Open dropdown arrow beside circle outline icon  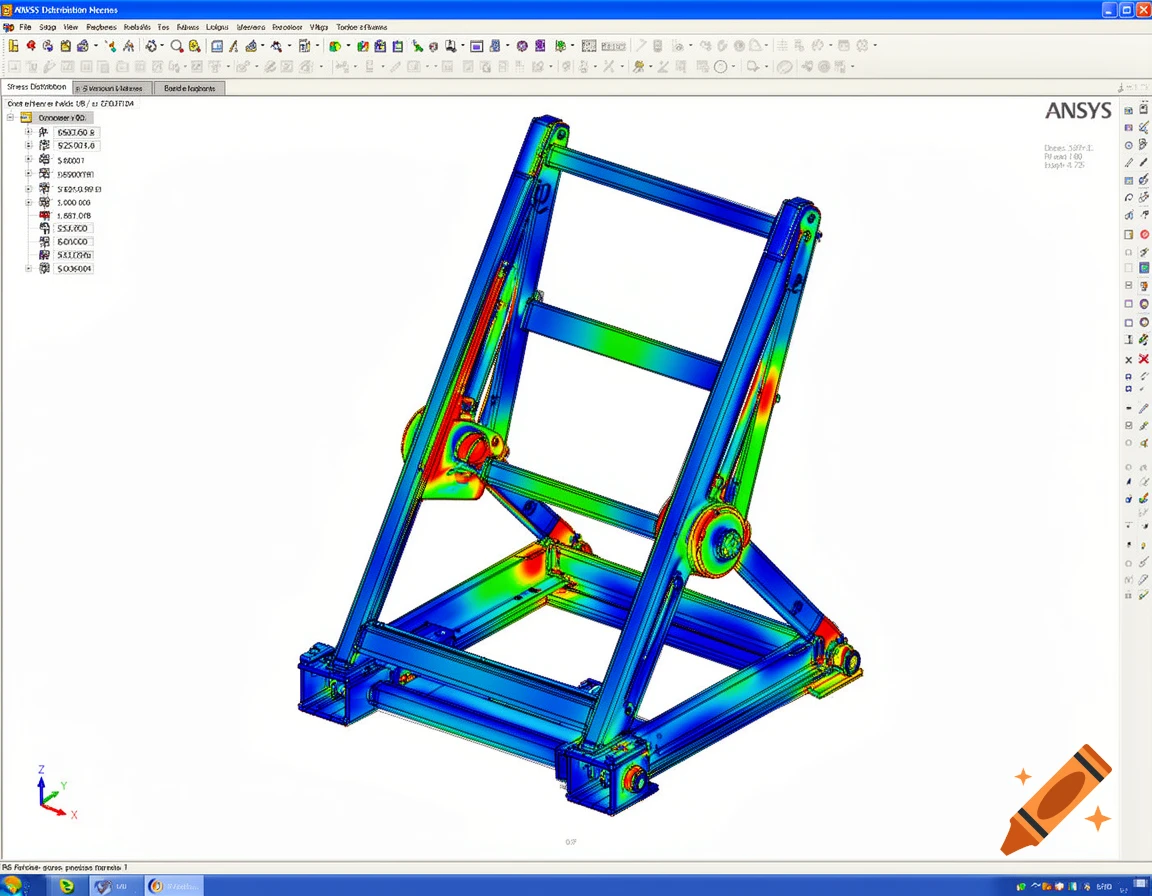(733, 67)
